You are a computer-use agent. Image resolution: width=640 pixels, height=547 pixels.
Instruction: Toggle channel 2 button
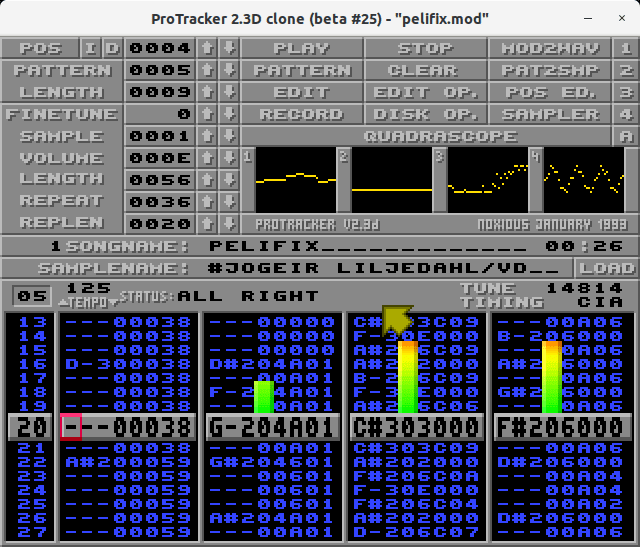pyautogui.click(x=626, y=70)
